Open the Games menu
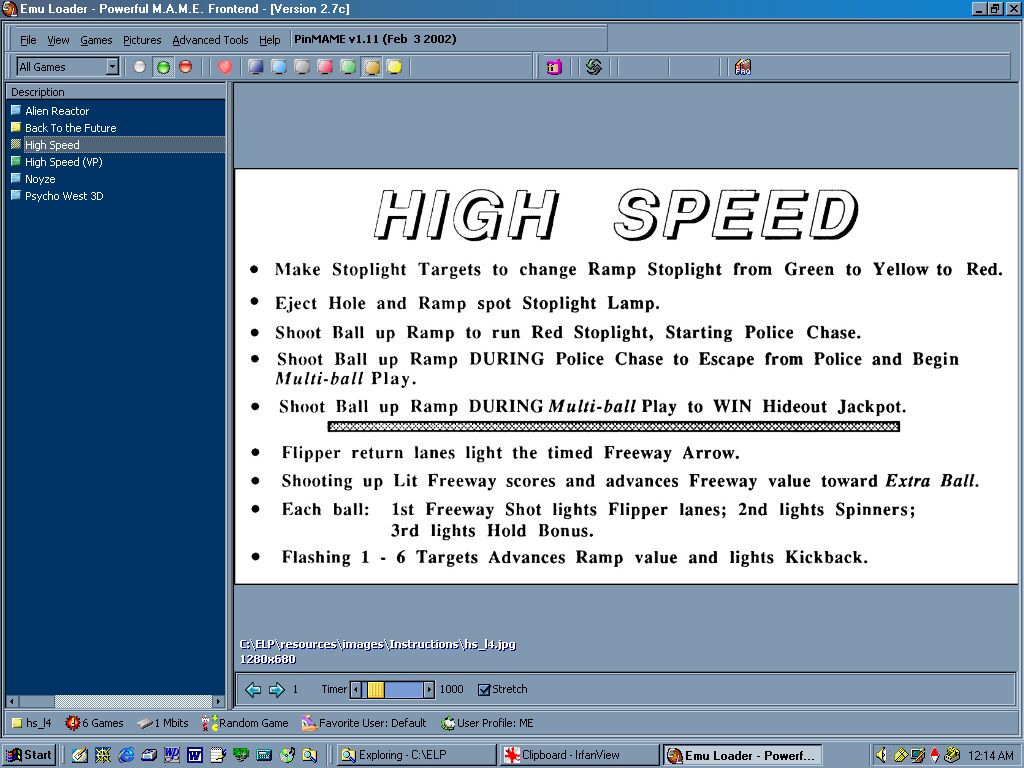Screen dimensions: 1024x768 tap(96, 40)
